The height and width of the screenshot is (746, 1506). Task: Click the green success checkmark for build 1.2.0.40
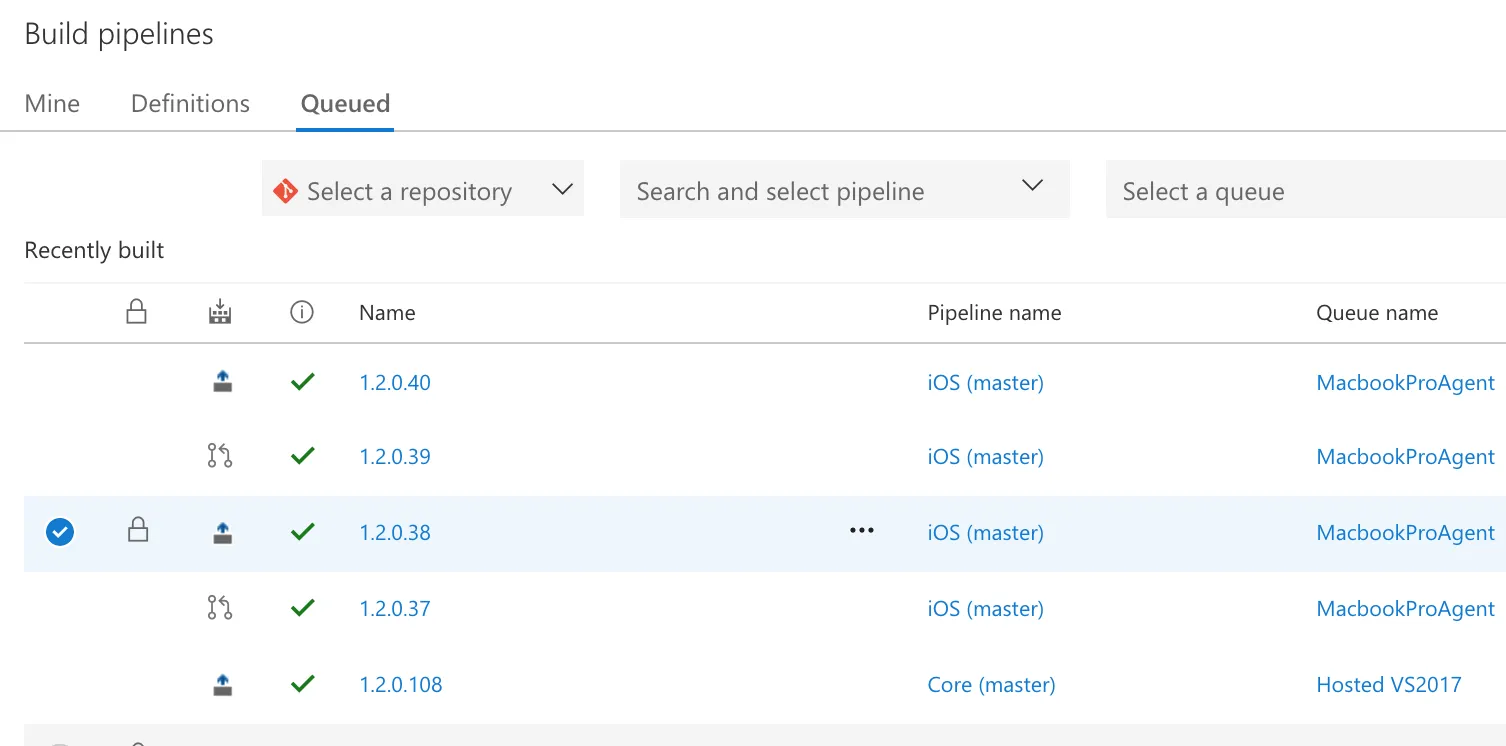coord(302,381)
